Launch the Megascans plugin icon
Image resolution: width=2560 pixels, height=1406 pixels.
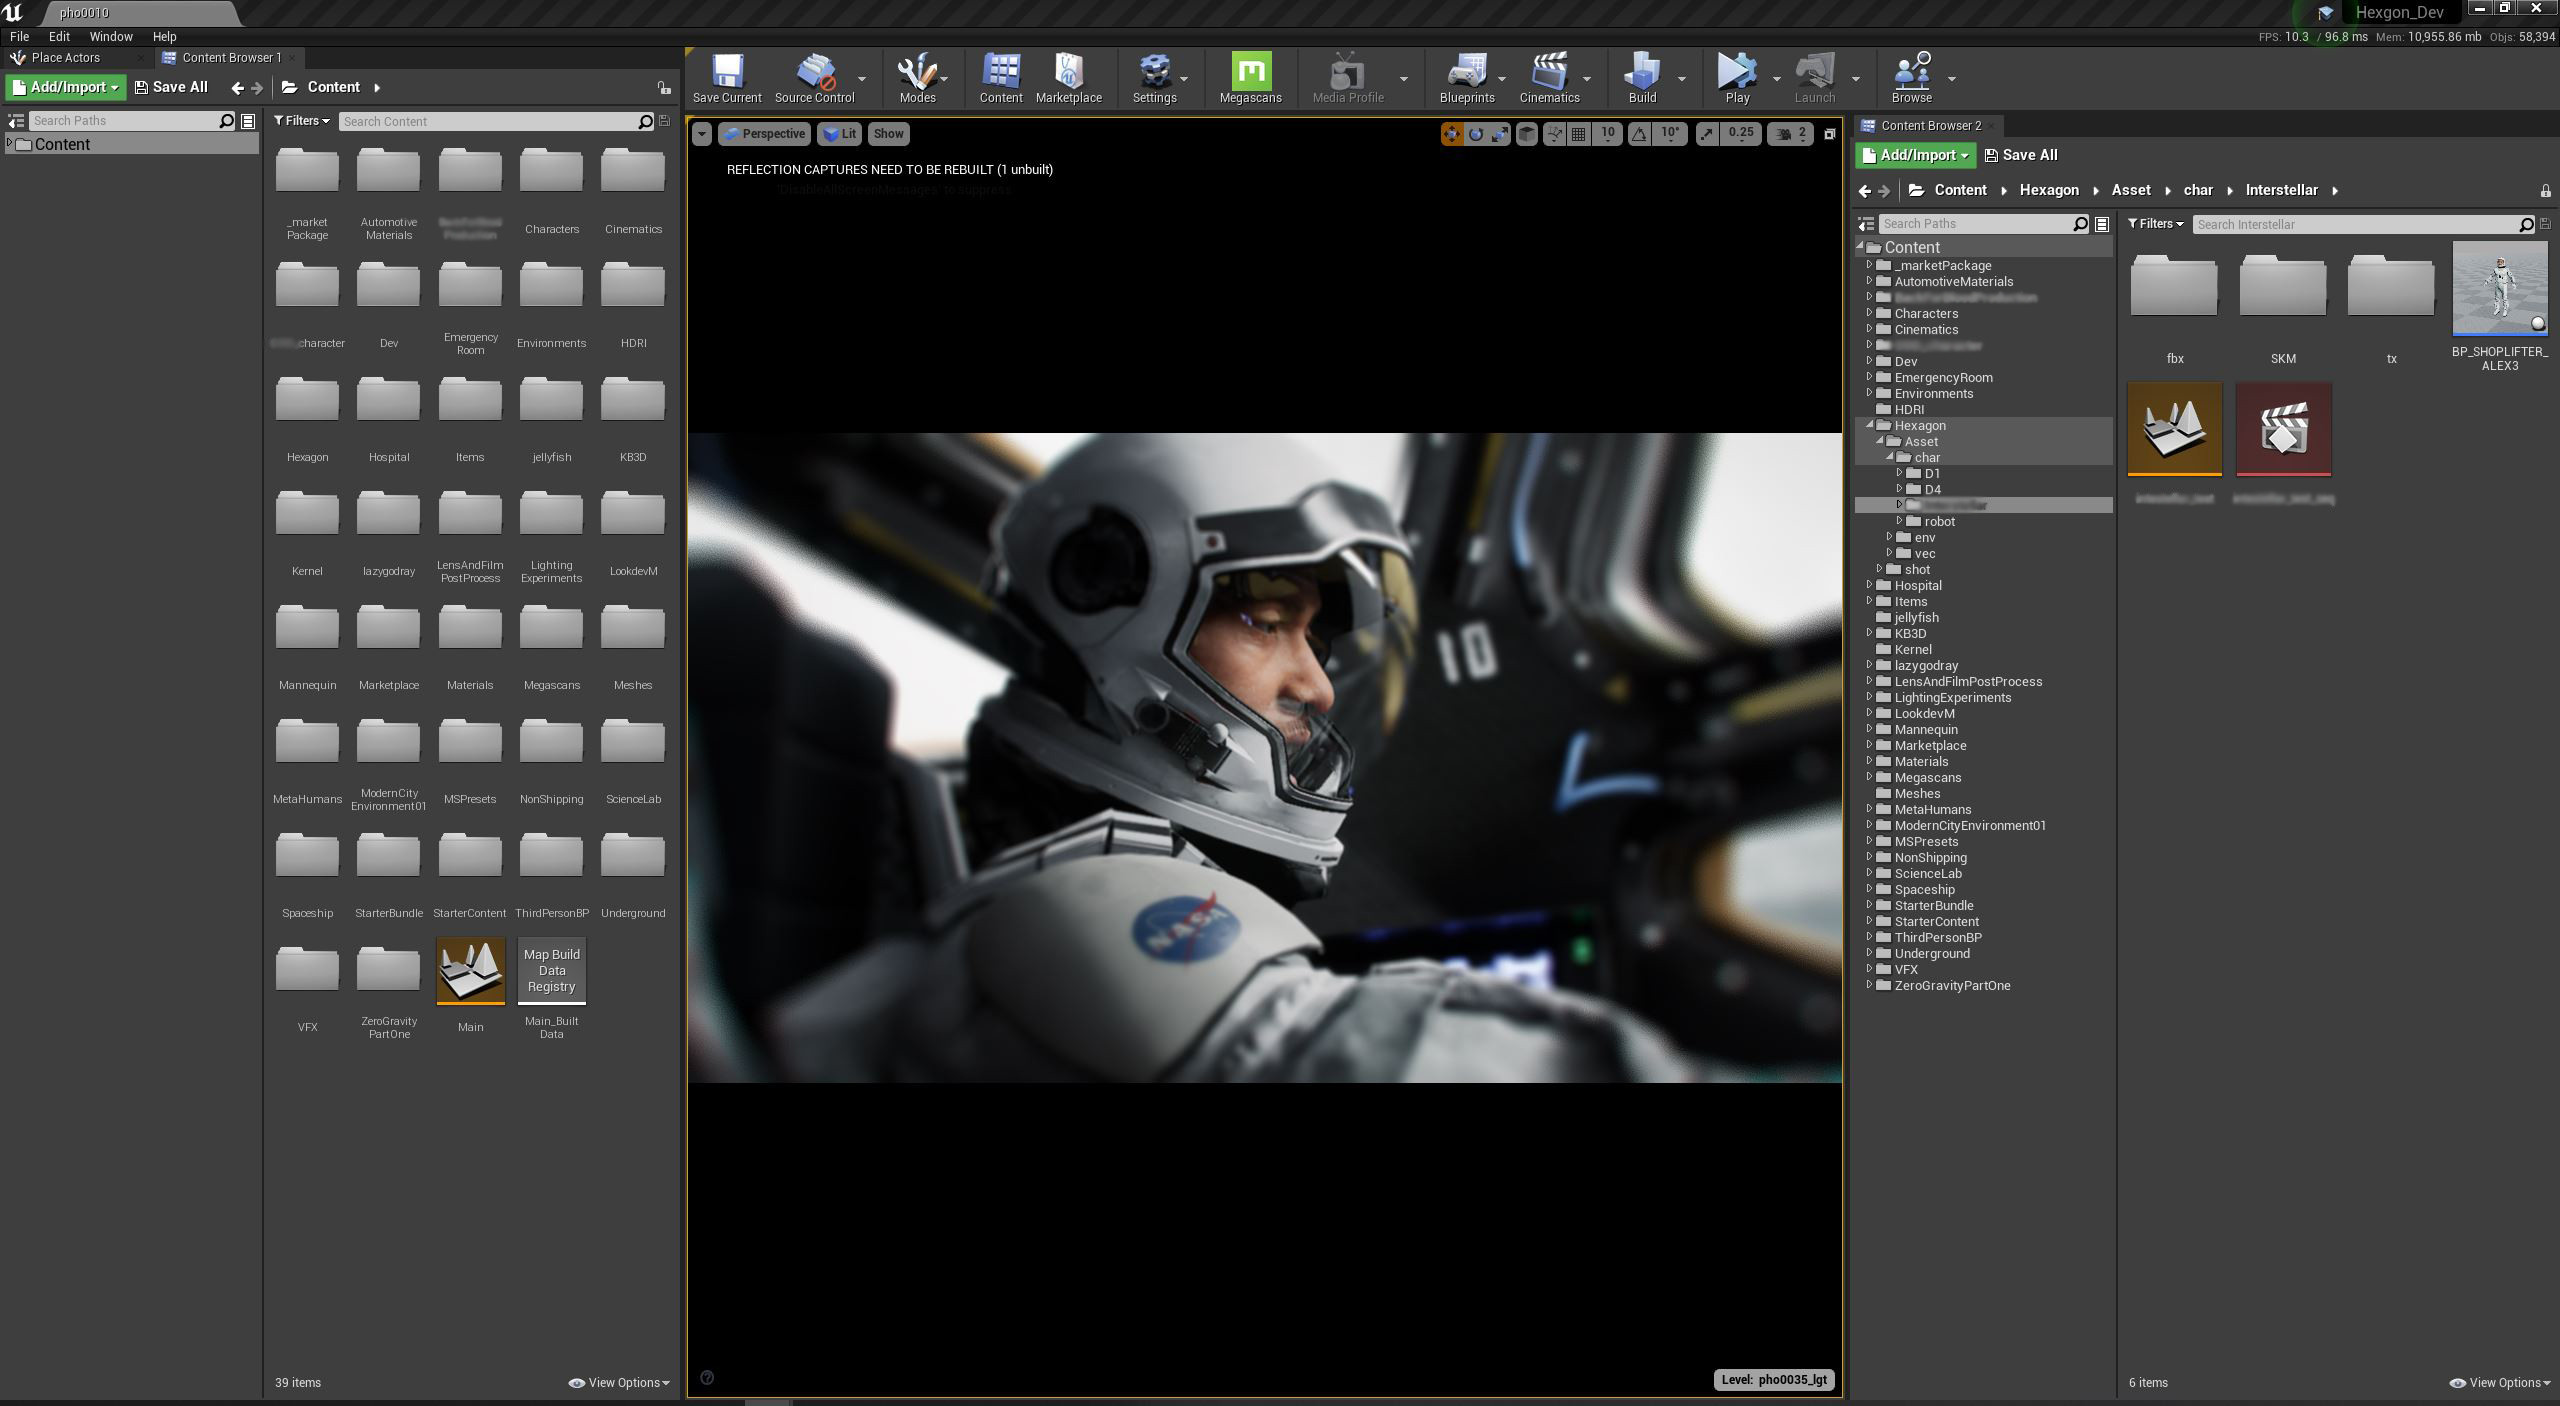click(1250, 78)
